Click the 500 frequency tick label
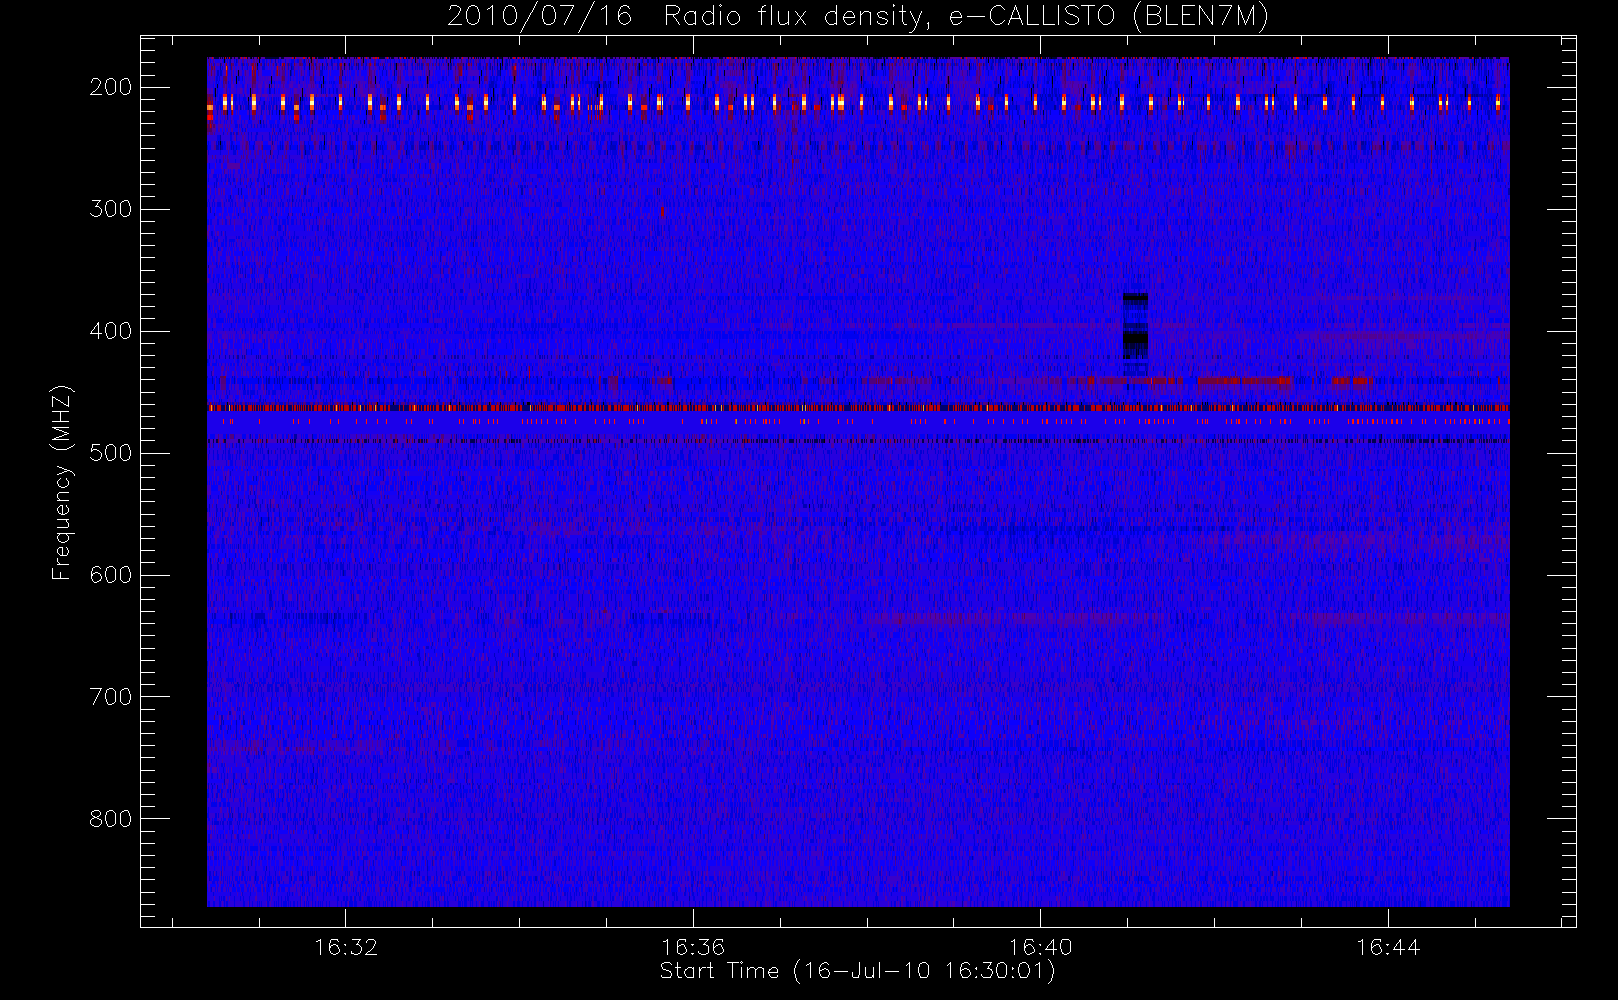The image size is (1618, 1000). pyautogui.click(x=111, y=453)
